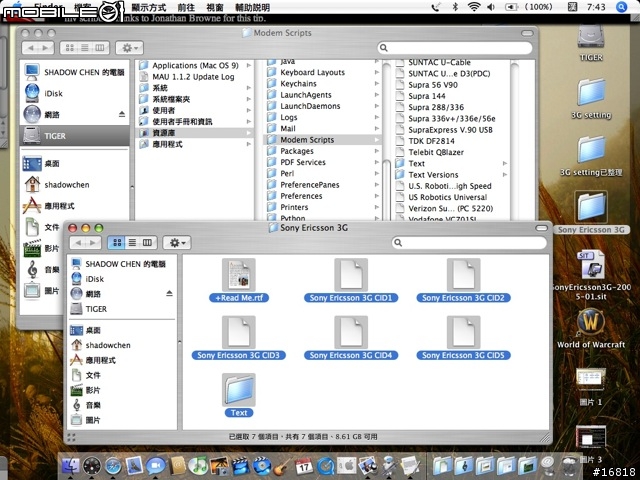Open iCal from the Dock
Viewport: 640px width, 480px height.
[x=304, y=466]
